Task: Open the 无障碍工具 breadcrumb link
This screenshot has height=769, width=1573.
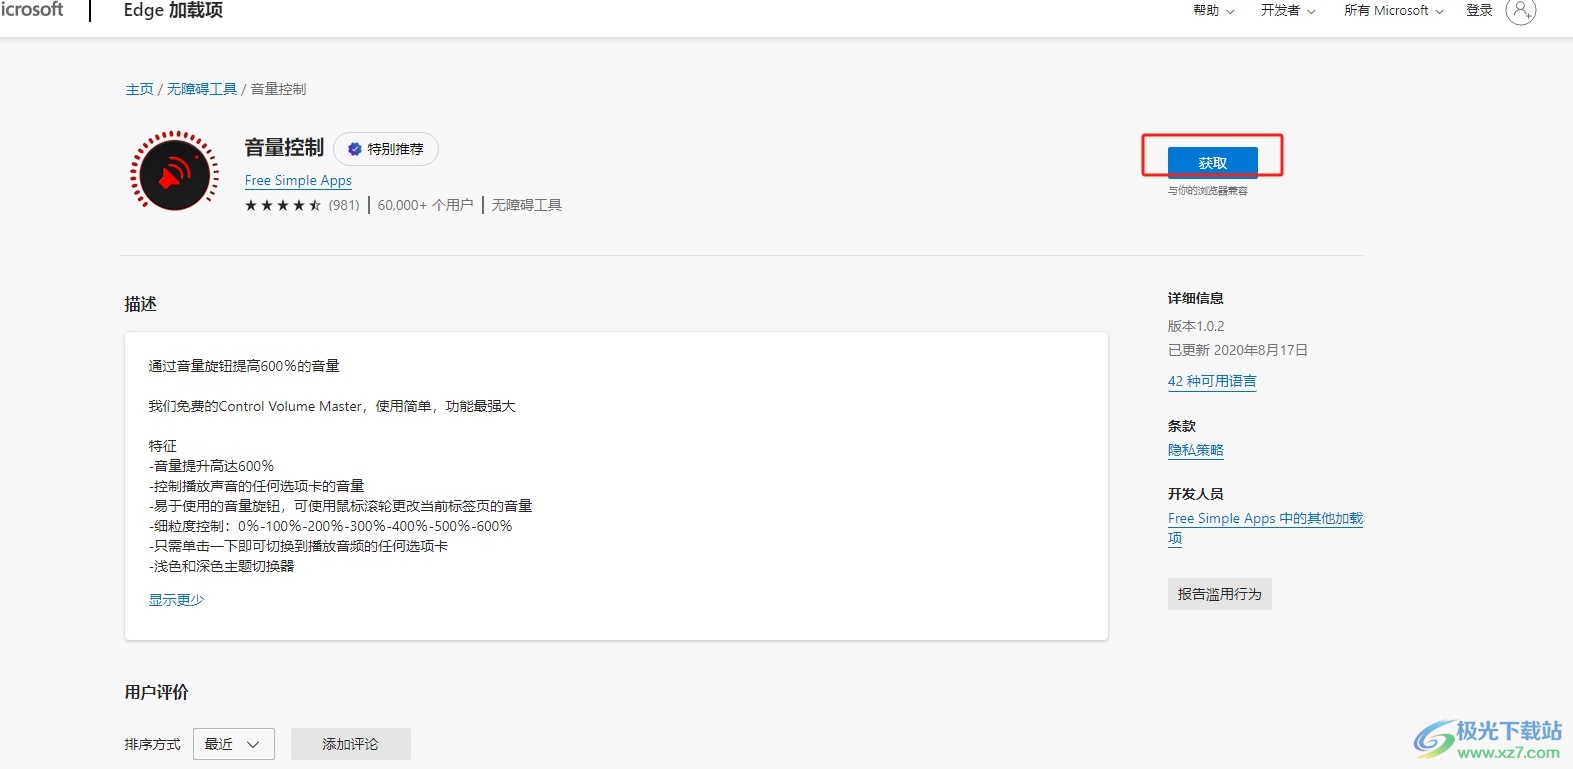Action: pos(202,89)
